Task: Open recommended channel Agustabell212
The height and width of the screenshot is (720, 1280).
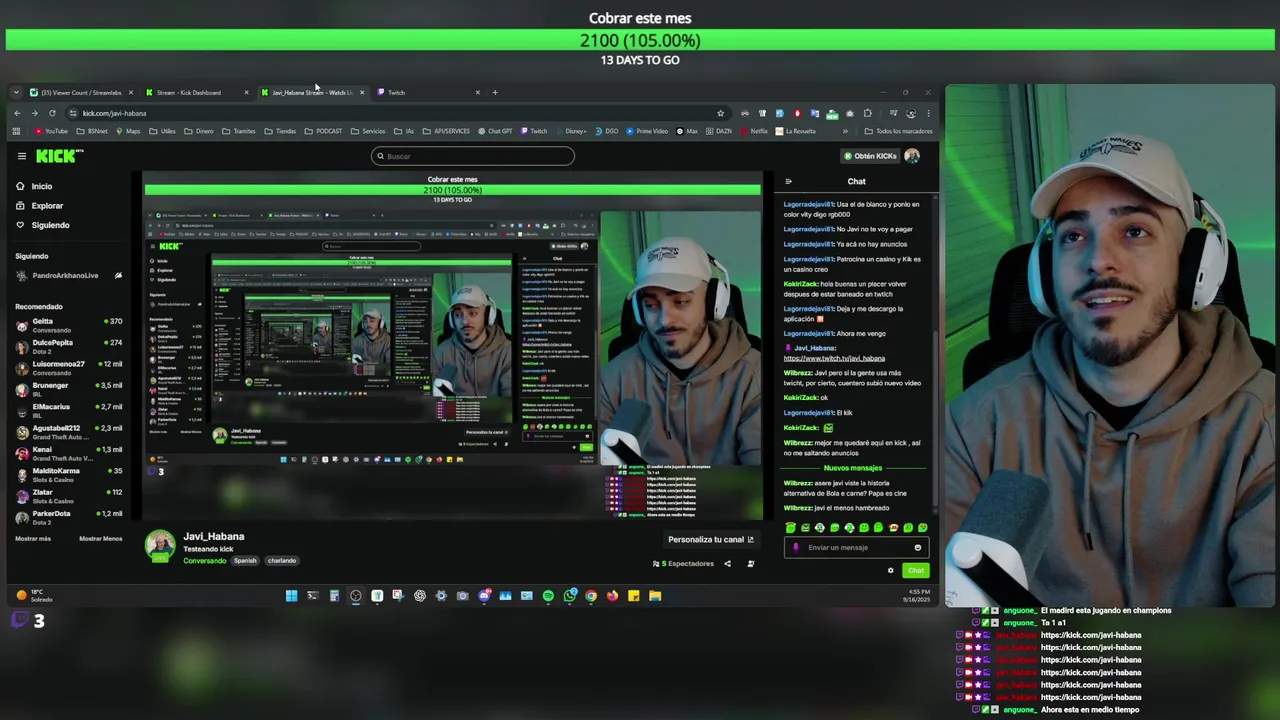Action: 68,432
